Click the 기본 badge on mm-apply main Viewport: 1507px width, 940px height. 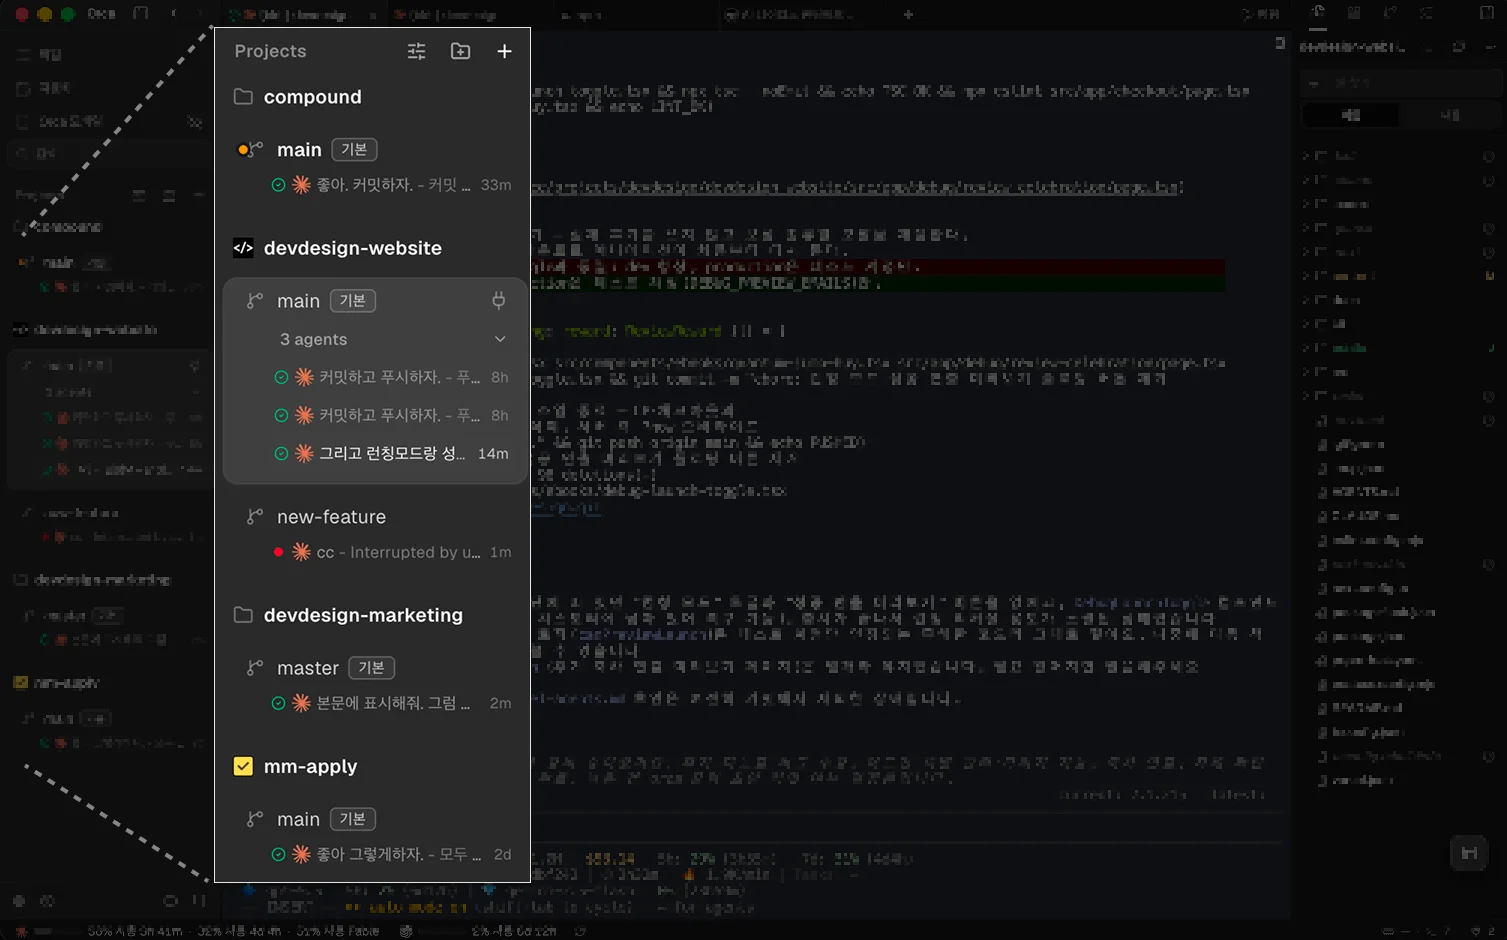click(353, 818)
